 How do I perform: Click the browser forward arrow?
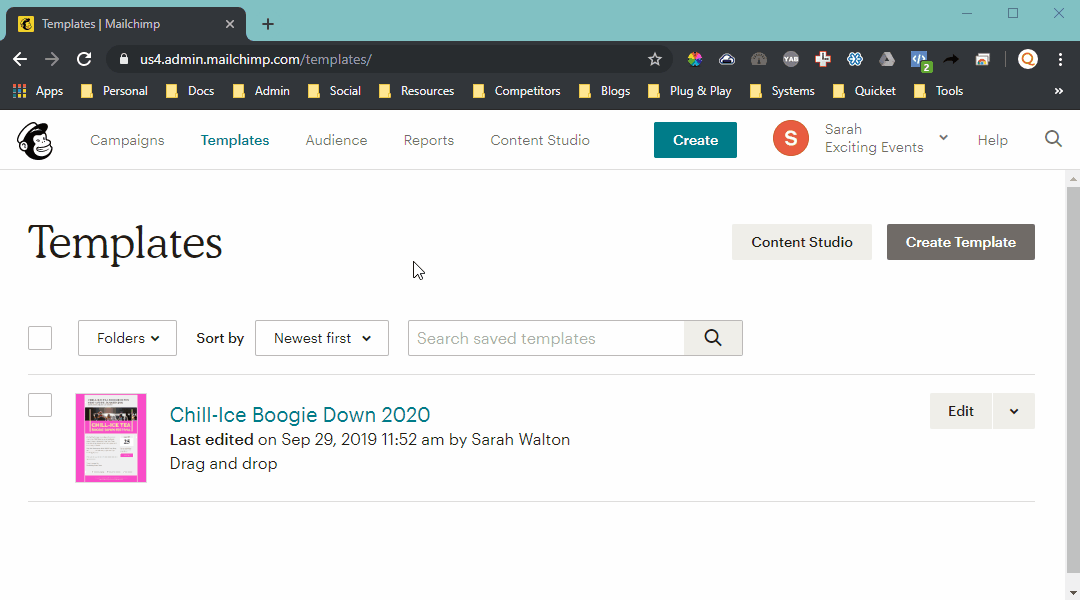tap(52, 59)
